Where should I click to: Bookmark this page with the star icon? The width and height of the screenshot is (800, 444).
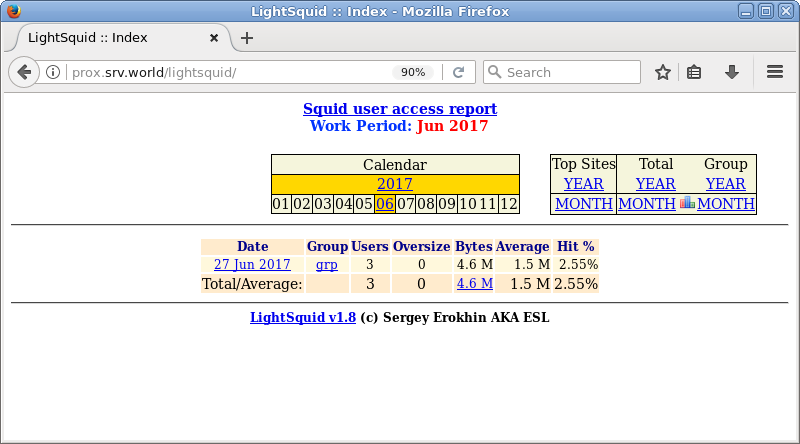pyautogui.click(x=663, y=72)
